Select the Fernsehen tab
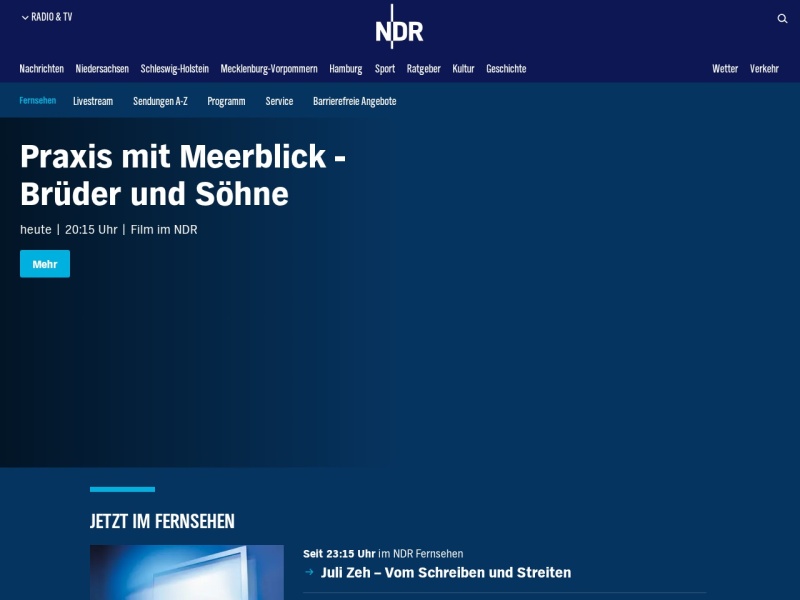Image resolution: width=800 pixels, height=600 pixels. (38, 101)
